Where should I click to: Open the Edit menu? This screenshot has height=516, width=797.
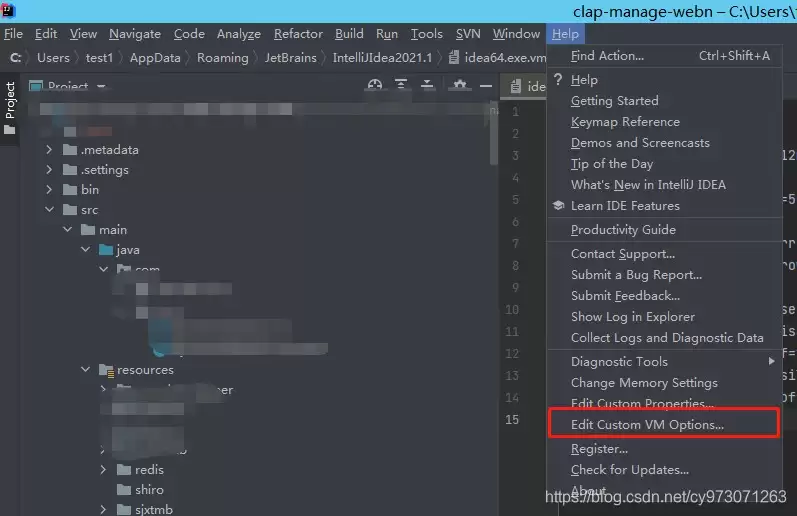tap(46, 34)
